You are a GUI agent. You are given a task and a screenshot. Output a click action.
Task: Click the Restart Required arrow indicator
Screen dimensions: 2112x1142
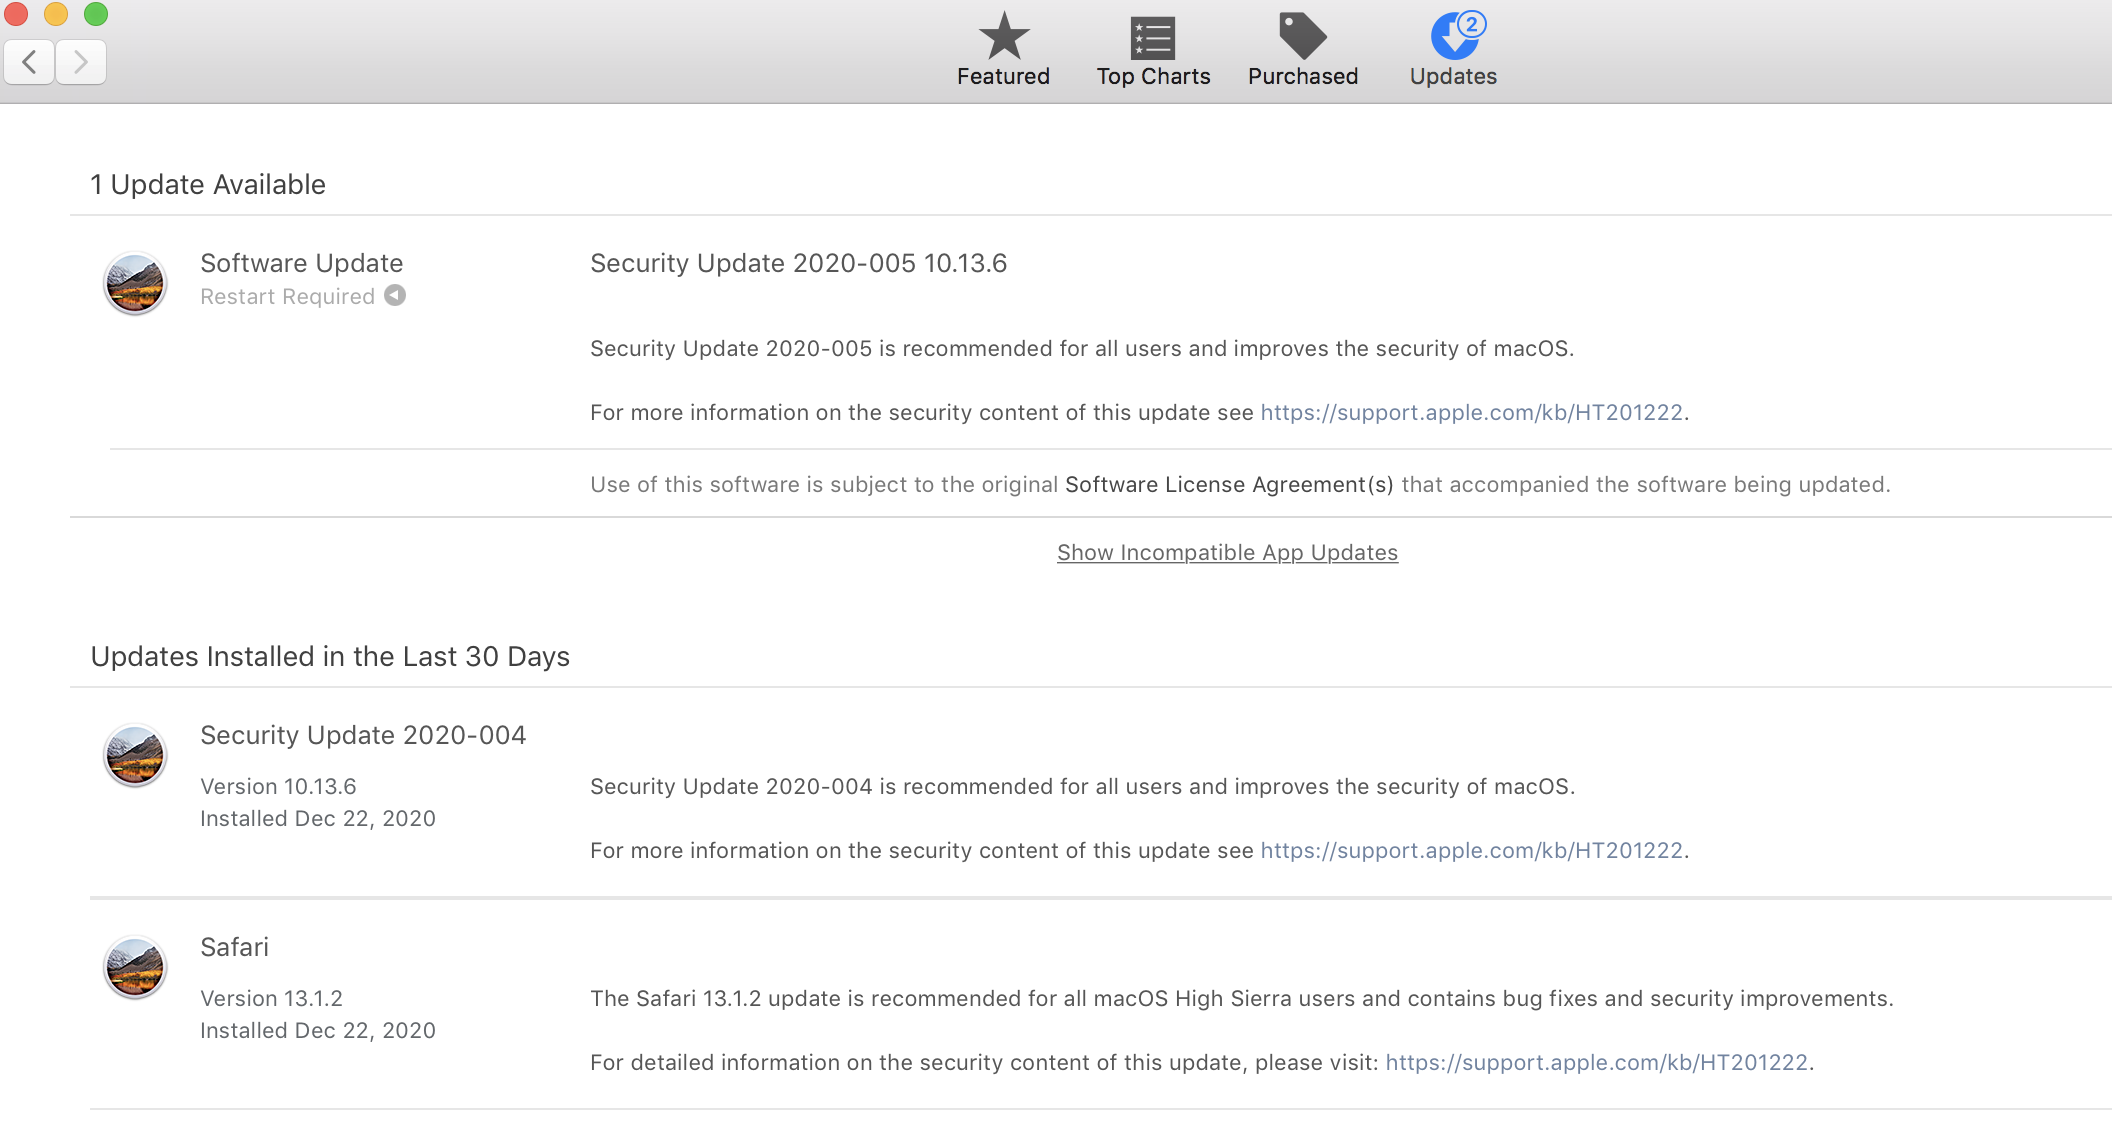396,296
